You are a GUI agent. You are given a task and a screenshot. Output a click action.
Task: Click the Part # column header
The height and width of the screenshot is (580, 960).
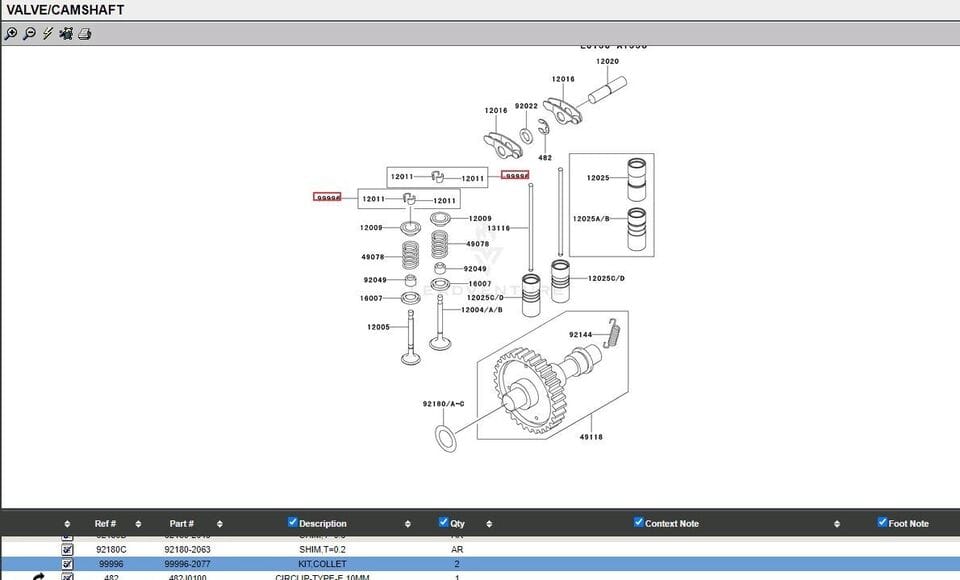pos(181,523)
